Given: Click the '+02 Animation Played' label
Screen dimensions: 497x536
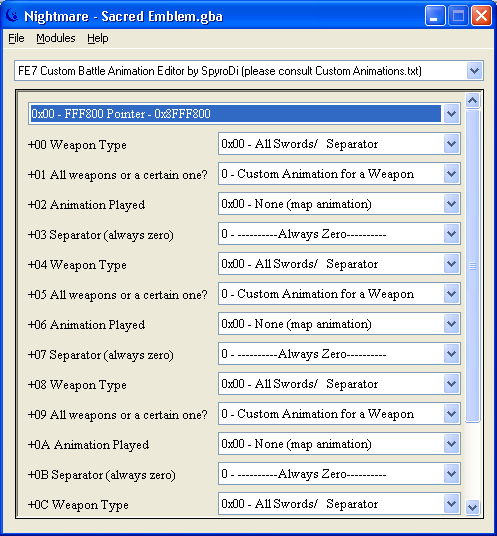Looking at the screenshot, I should tap(86, 205).
